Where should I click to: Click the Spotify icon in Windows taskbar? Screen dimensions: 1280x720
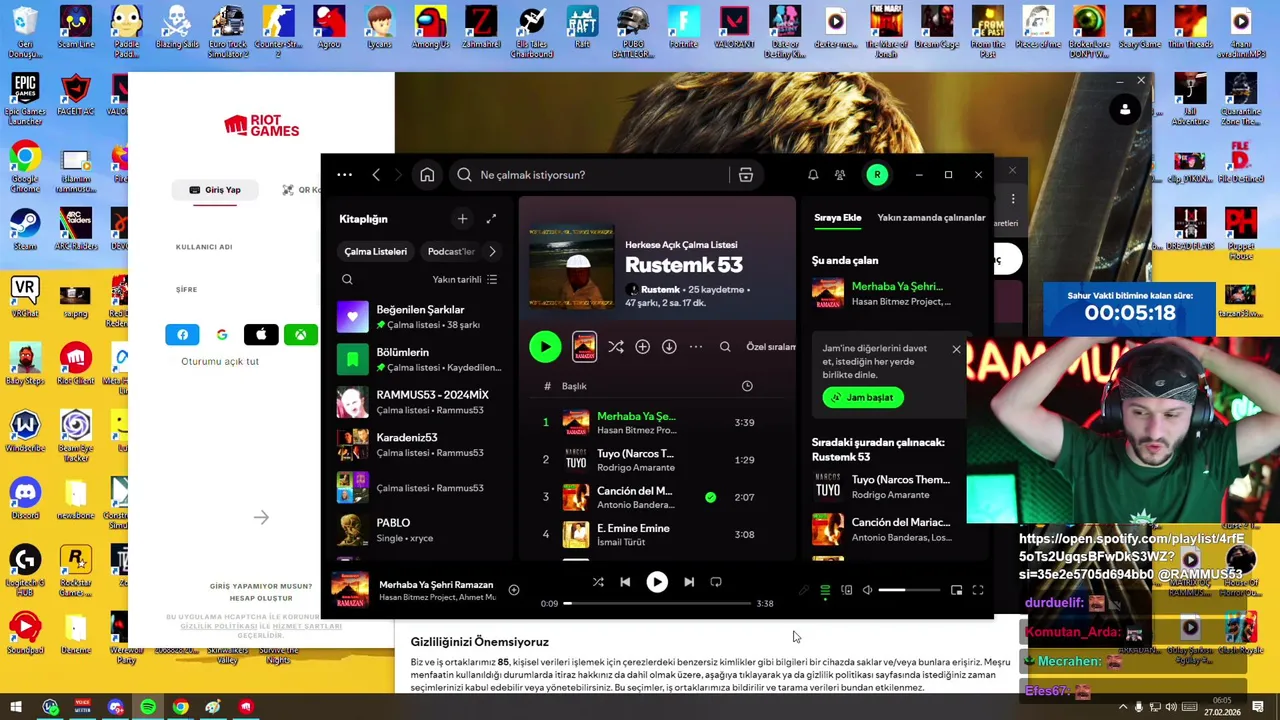point(148,707)
